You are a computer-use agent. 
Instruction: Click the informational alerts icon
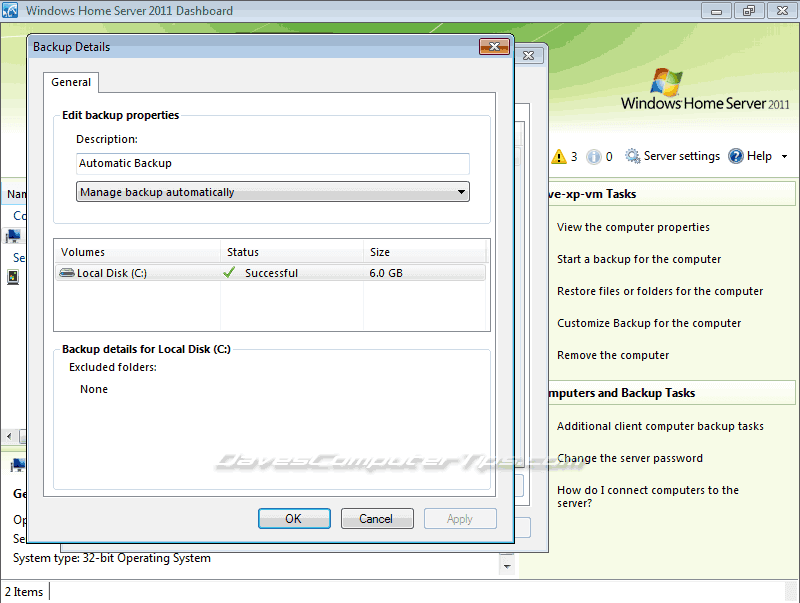593,157
